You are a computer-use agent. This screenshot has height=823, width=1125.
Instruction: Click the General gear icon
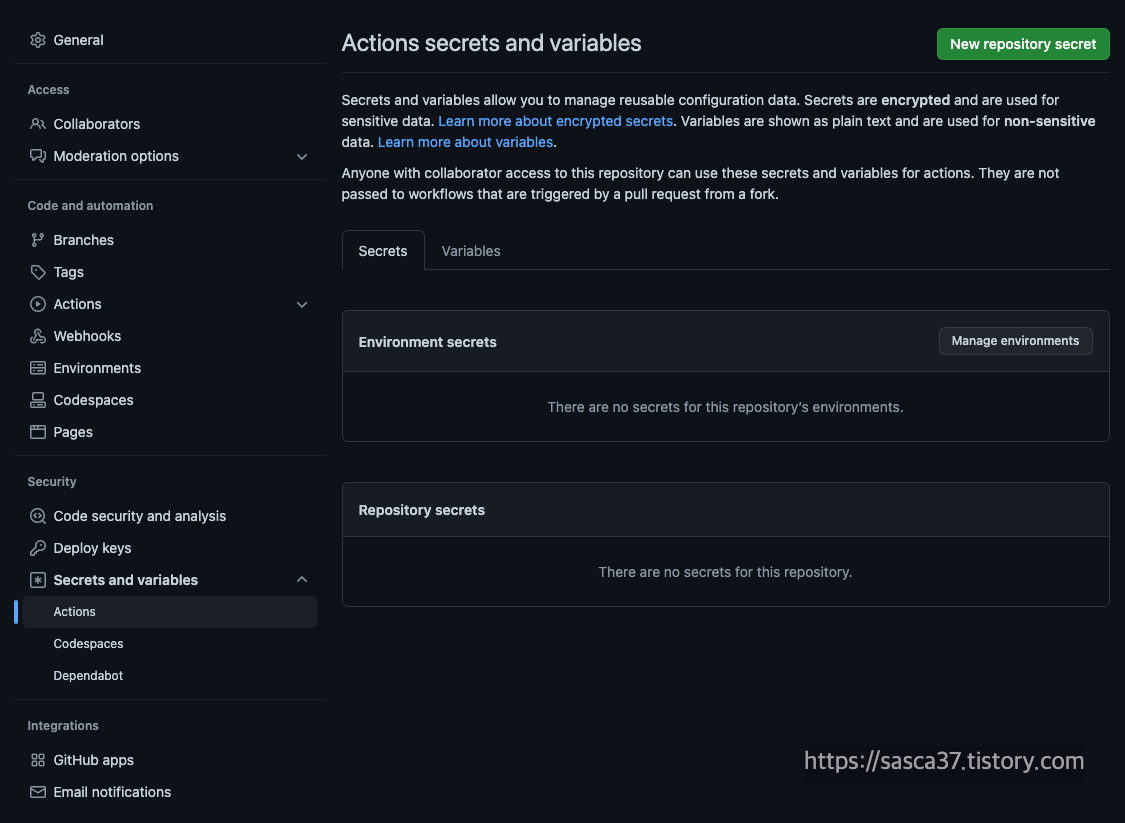38,40
